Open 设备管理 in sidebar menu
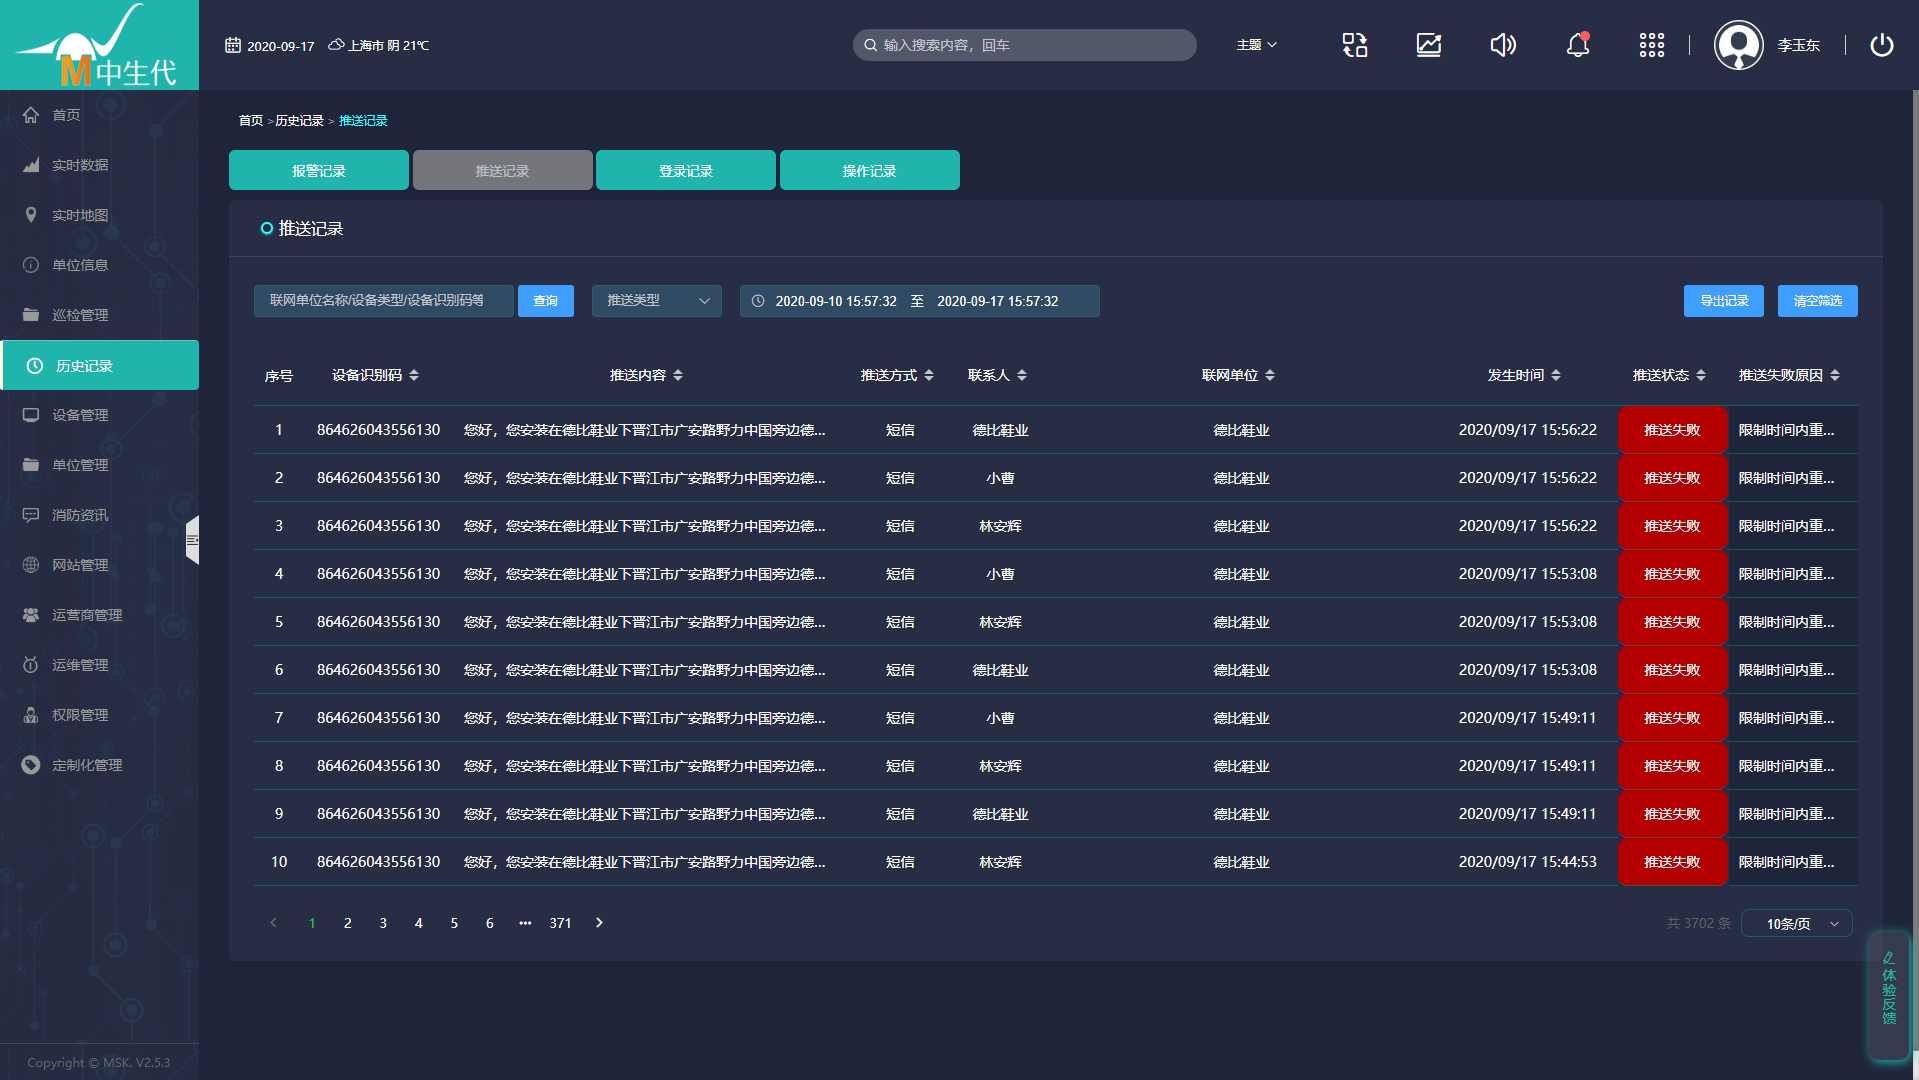The width and height of the screenshot is (1919, 1080). coord(80,415)
